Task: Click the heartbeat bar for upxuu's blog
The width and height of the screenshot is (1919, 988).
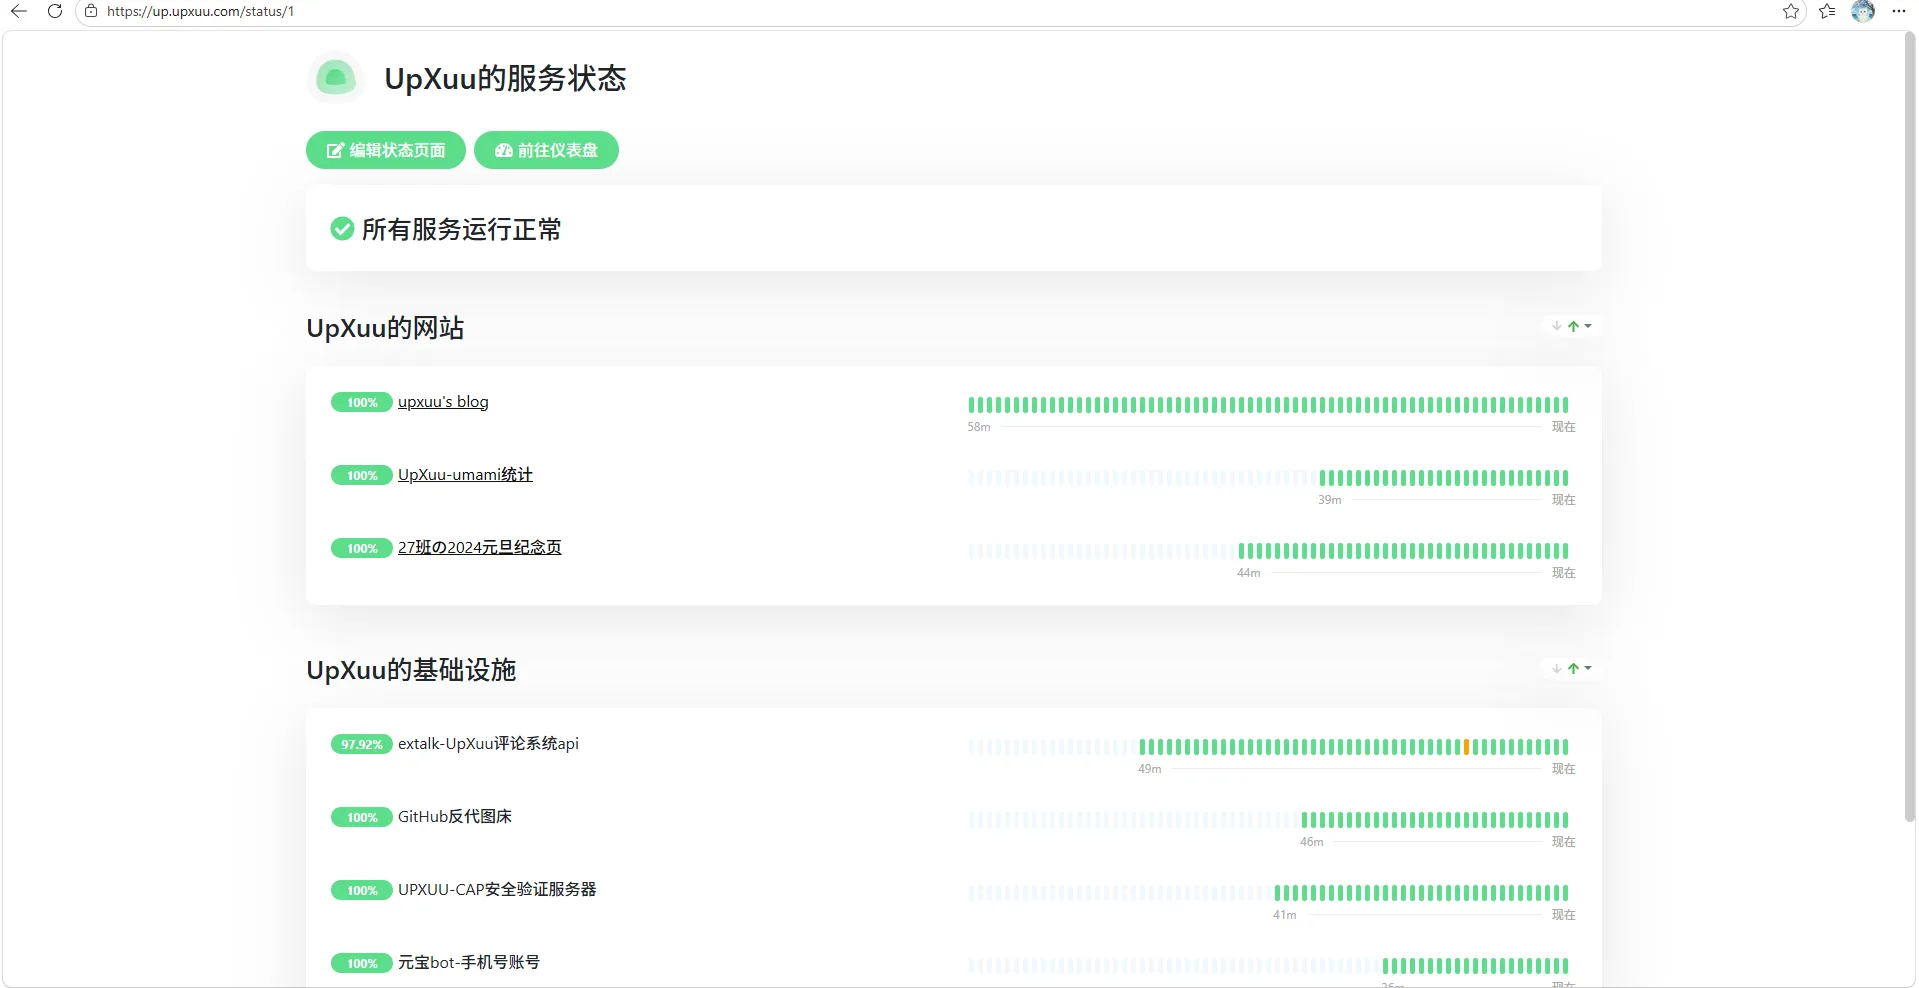Action: click(1268, 405)
